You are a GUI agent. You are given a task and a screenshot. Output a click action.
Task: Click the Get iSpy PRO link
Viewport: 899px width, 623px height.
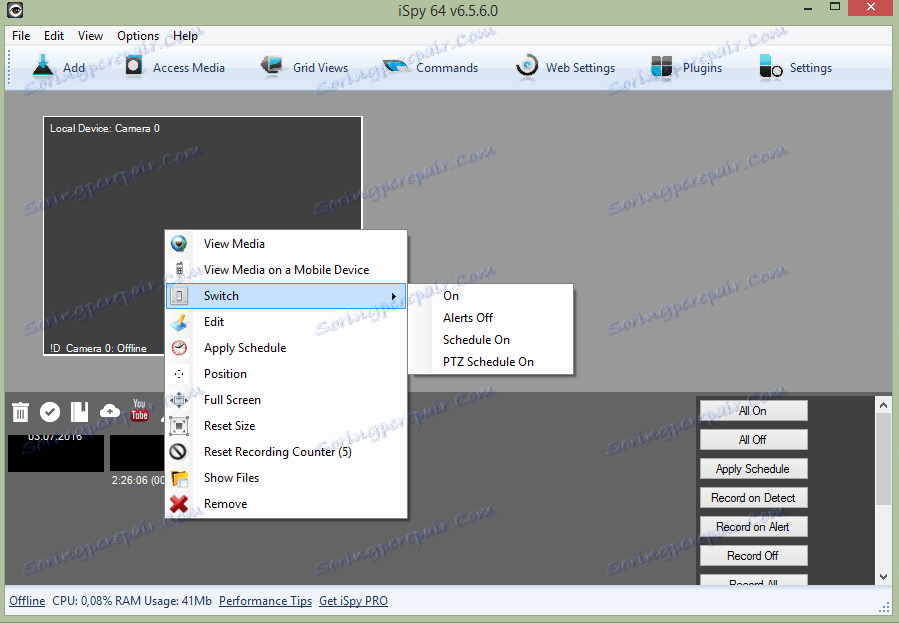pyautogui.click(x=353, y=601)
